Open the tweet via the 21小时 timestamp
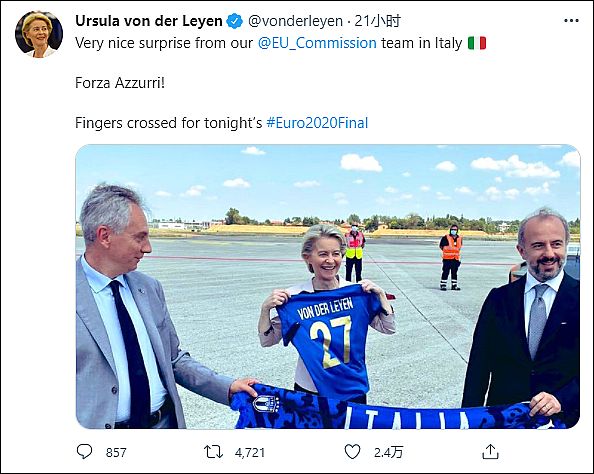The height and width of the screenshot is (474, 594). tap(377, 21)
